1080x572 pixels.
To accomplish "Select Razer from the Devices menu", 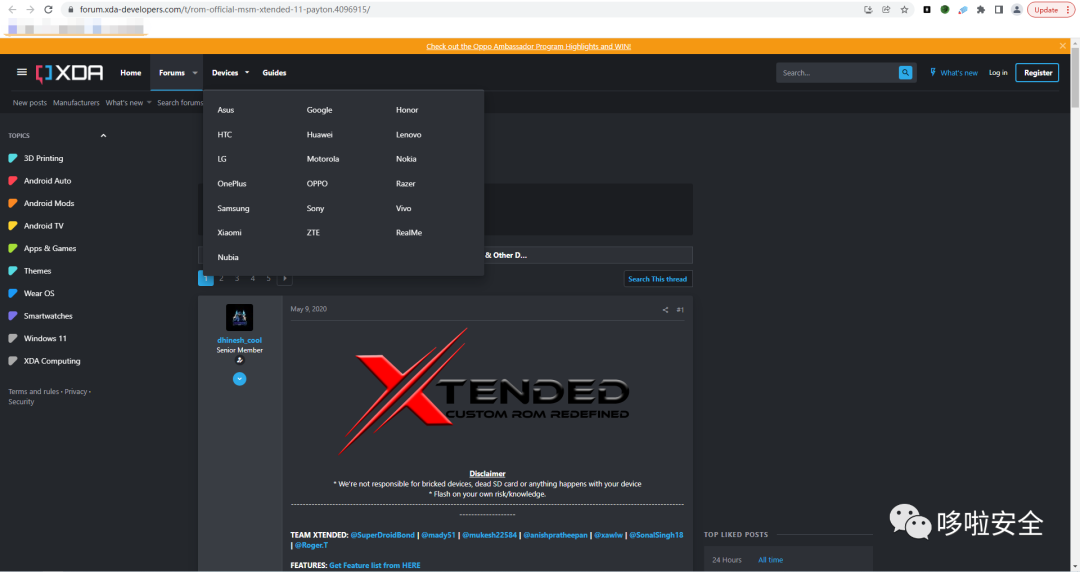I will 406,184.
